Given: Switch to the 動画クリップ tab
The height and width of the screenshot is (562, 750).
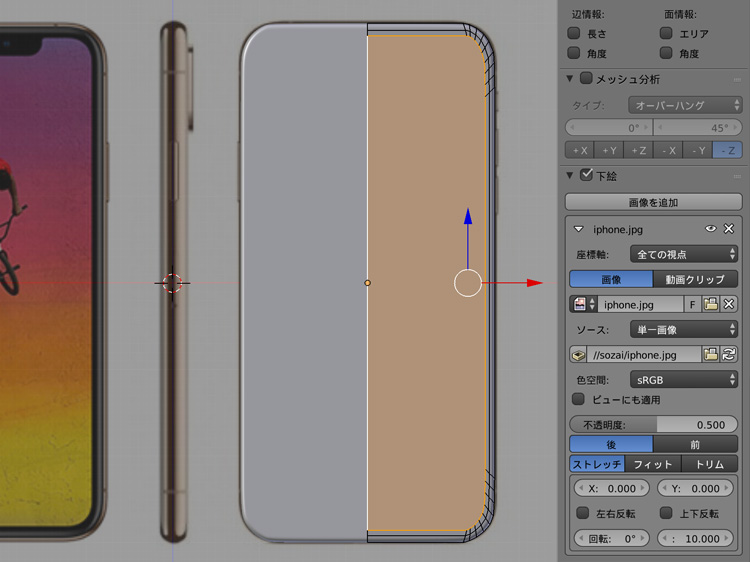Looking at the screenshot, I should [x=695, y=279].
